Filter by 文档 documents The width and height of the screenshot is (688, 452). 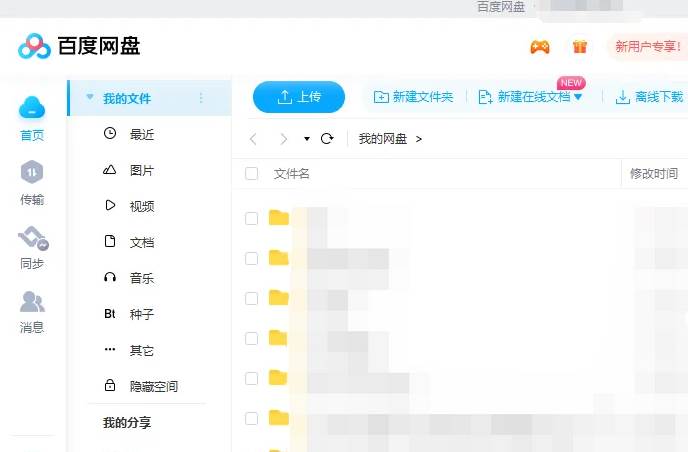pyautogui.click(x=142, y=242)
